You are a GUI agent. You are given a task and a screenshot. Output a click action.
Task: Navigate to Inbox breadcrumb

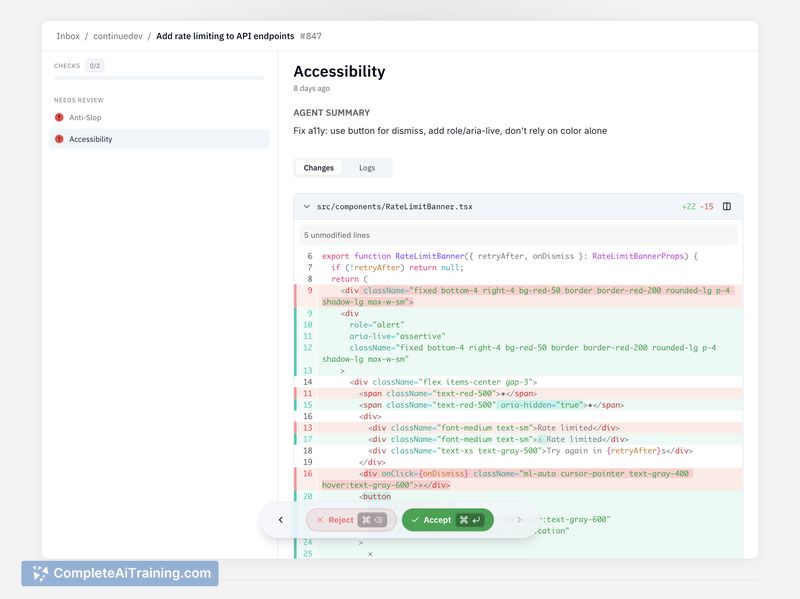(x=68, y=36)
